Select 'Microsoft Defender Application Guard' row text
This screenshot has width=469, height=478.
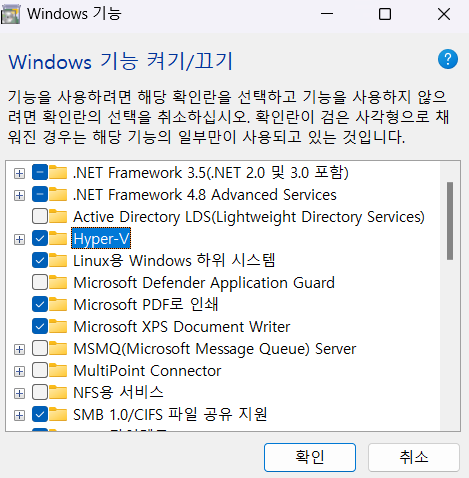pos(204,283)
